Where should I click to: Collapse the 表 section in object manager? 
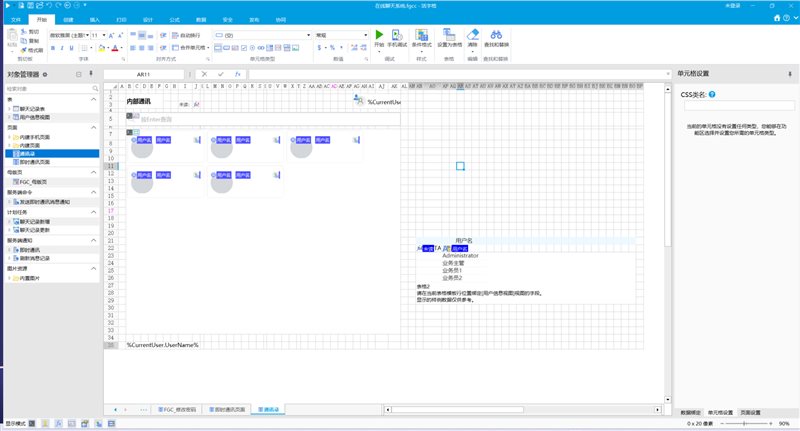93,99
